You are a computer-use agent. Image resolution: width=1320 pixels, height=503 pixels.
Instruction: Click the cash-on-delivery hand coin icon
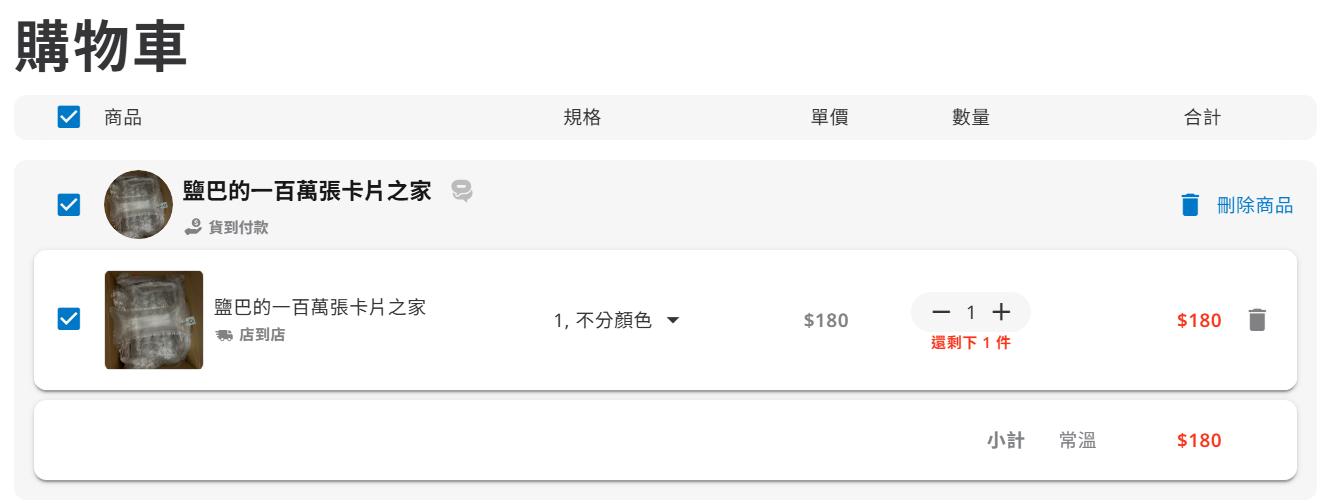(x=194, y=227)
